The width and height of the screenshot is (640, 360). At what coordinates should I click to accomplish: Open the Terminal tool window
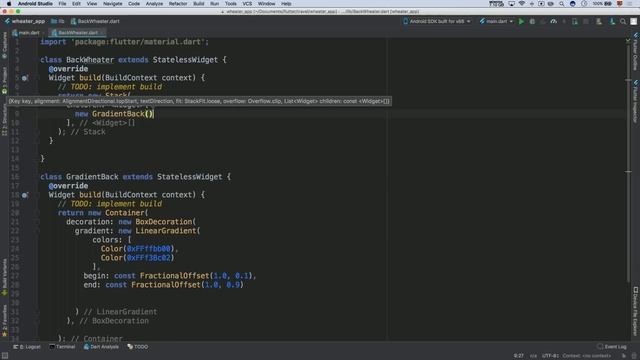[62, 347]
